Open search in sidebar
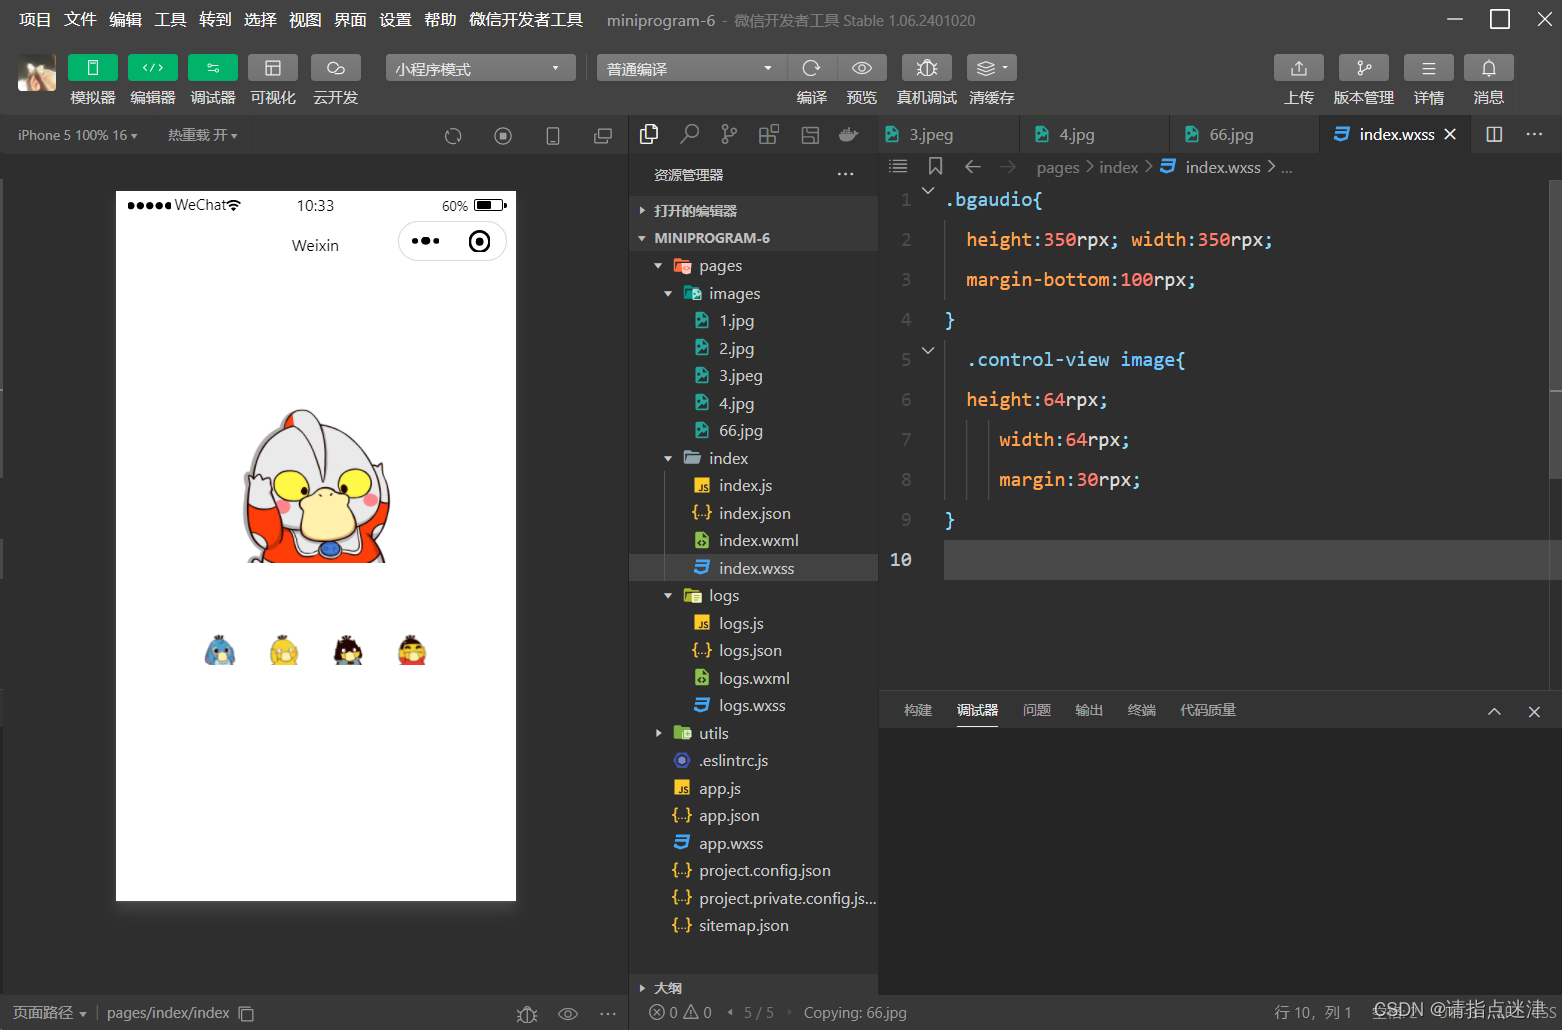Image resolution: width=1562 pixels, height=1030 pixels. [x=690, y=134]
